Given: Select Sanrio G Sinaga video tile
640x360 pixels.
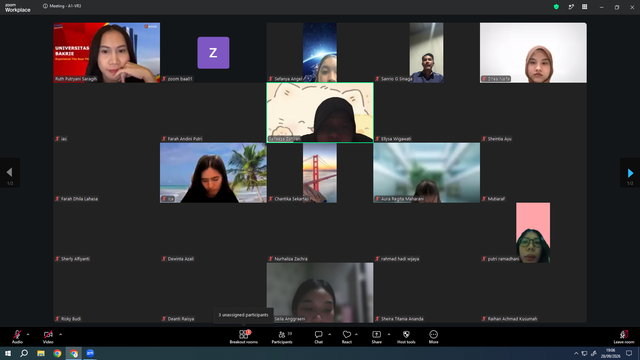Looking at the screenshot, I should (427, 53).
